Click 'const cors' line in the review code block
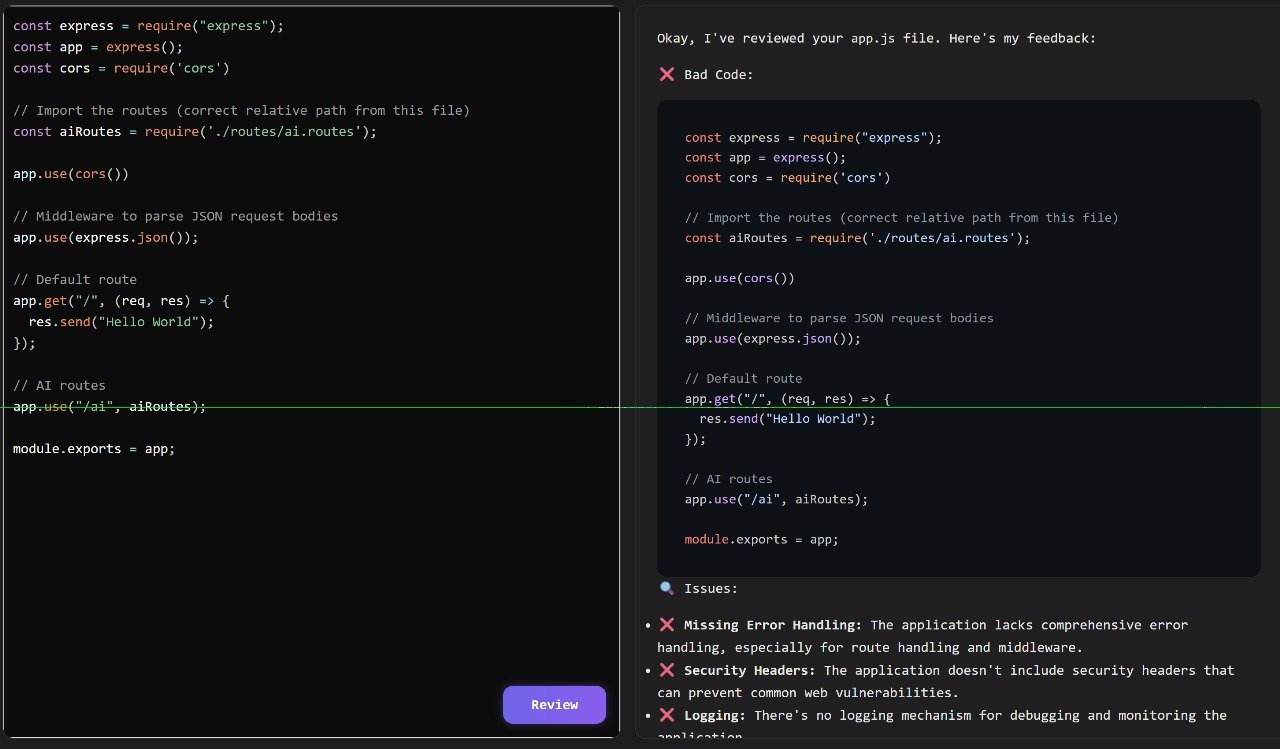 click(x=788, y=177)
